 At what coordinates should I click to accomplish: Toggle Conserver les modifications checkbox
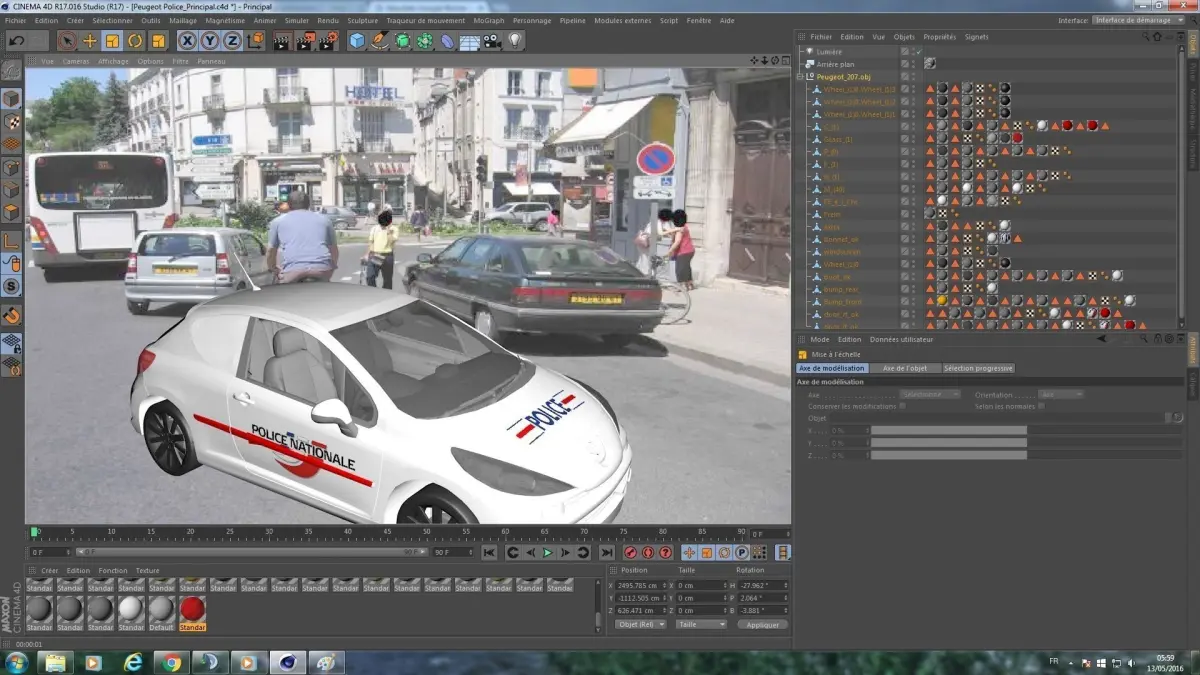click(902, 406)
